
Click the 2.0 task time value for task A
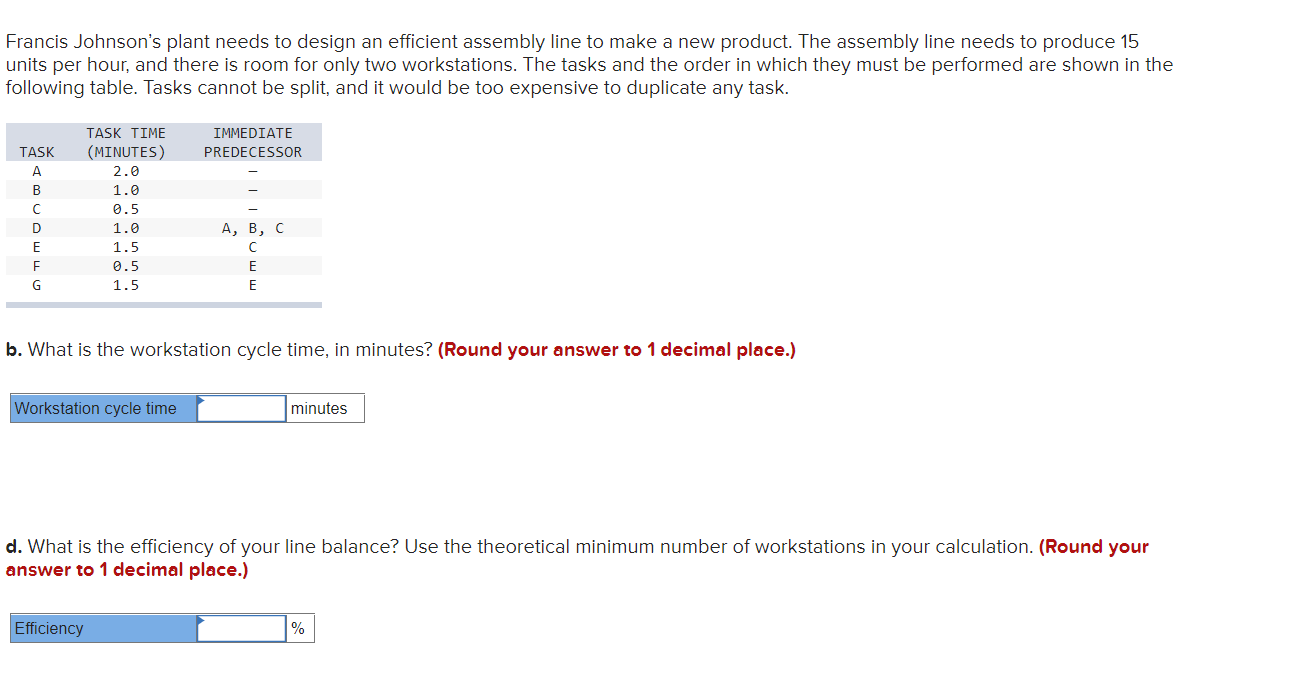pos(126,171)
